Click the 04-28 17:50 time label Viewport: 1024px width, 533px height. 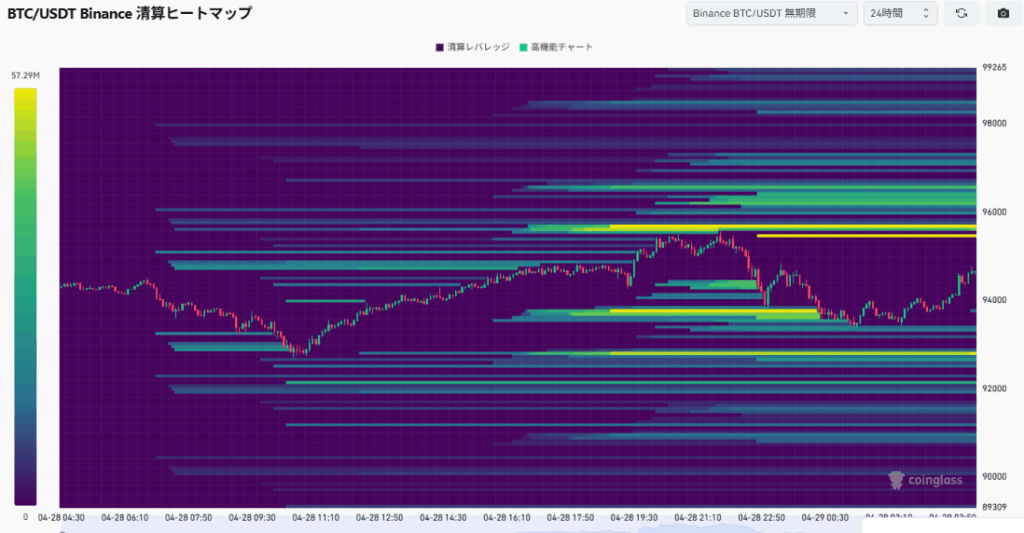(x=570, y=517)
